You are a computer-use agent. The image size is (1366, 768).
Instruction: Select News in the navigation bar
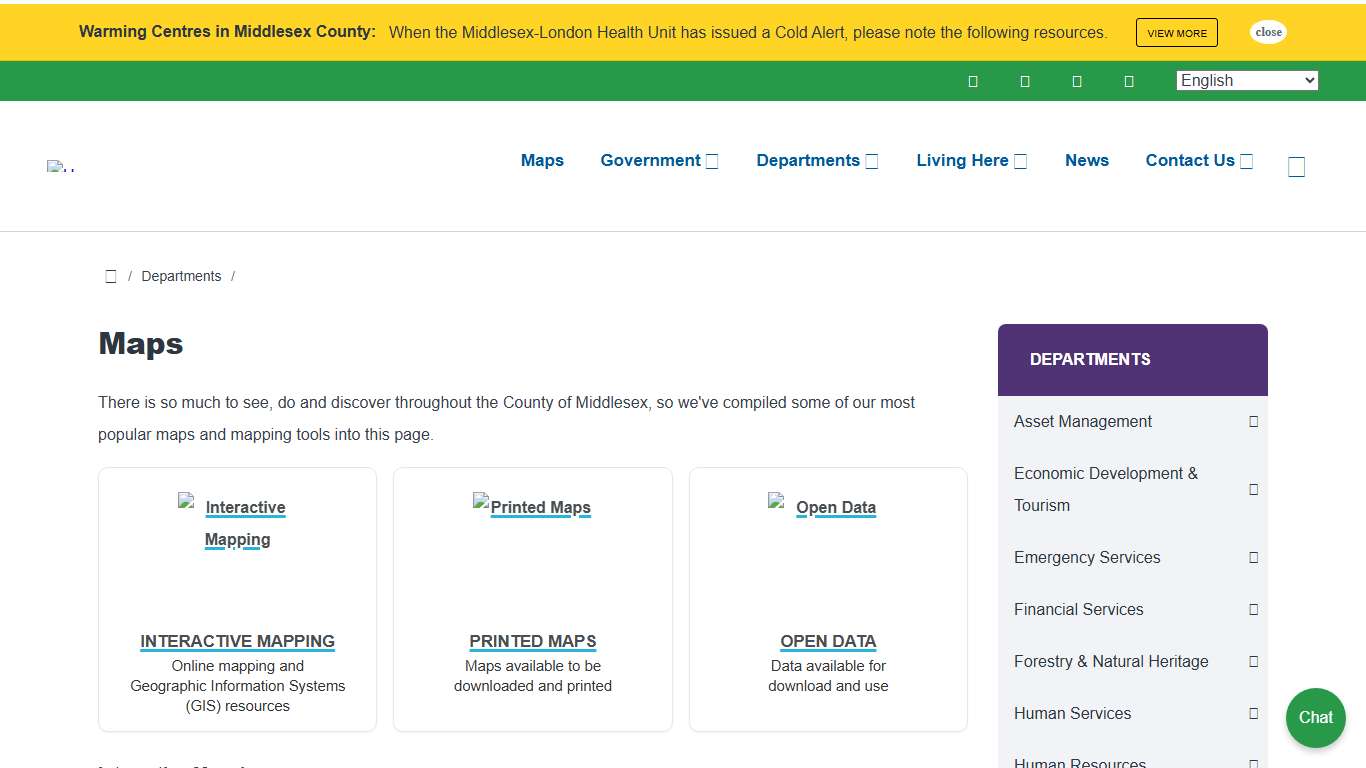pyautogui.click(x=1087, y=160)
